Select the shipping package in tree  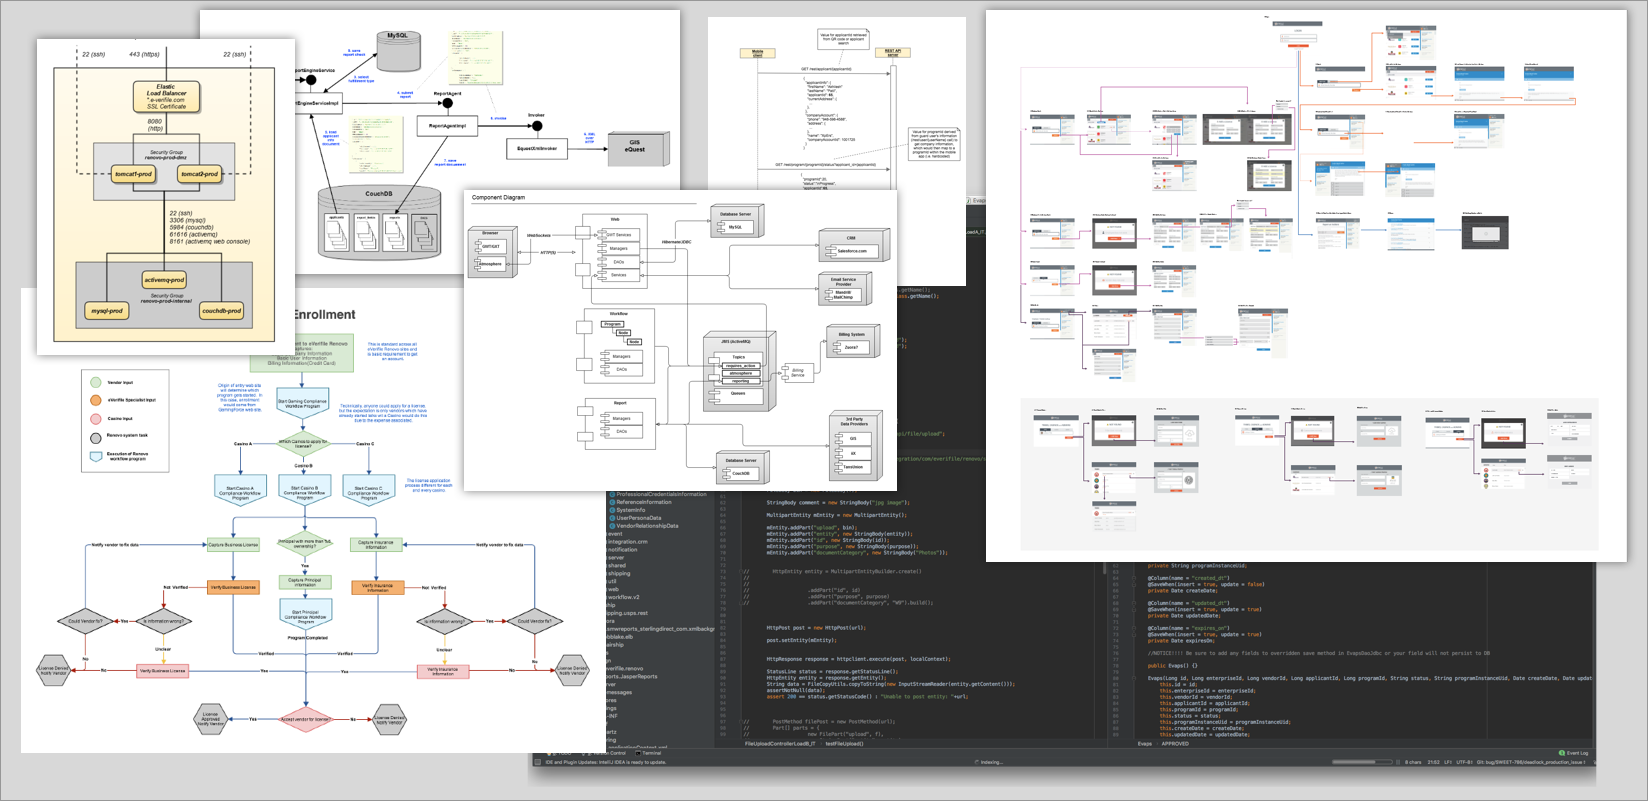[619, 573]
